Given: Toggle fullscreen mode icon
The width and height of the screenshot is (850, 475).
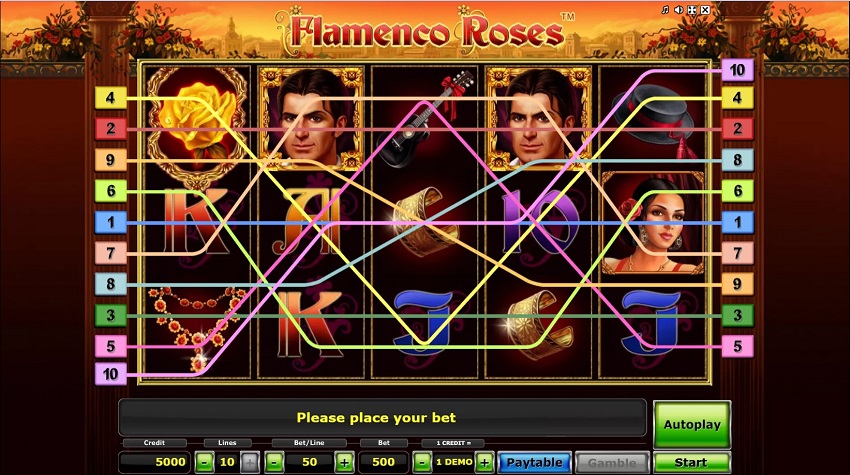Looking at the screenshot, I should point(692,10).
